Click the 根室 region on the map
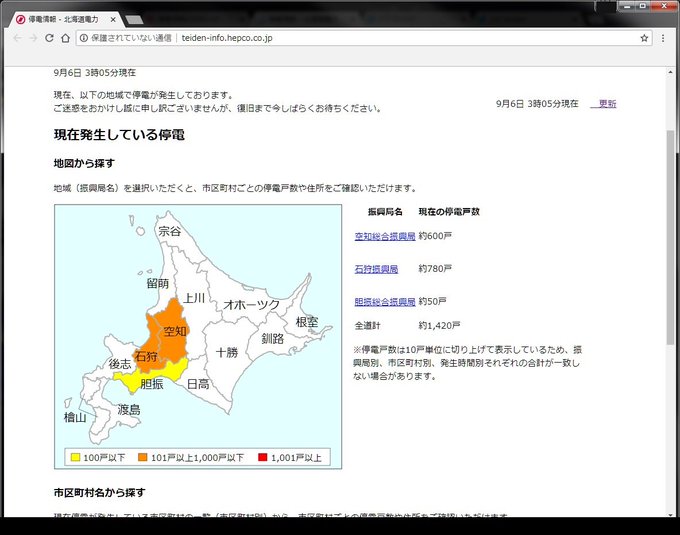The image size is (680, 535). tap(307, 322)
